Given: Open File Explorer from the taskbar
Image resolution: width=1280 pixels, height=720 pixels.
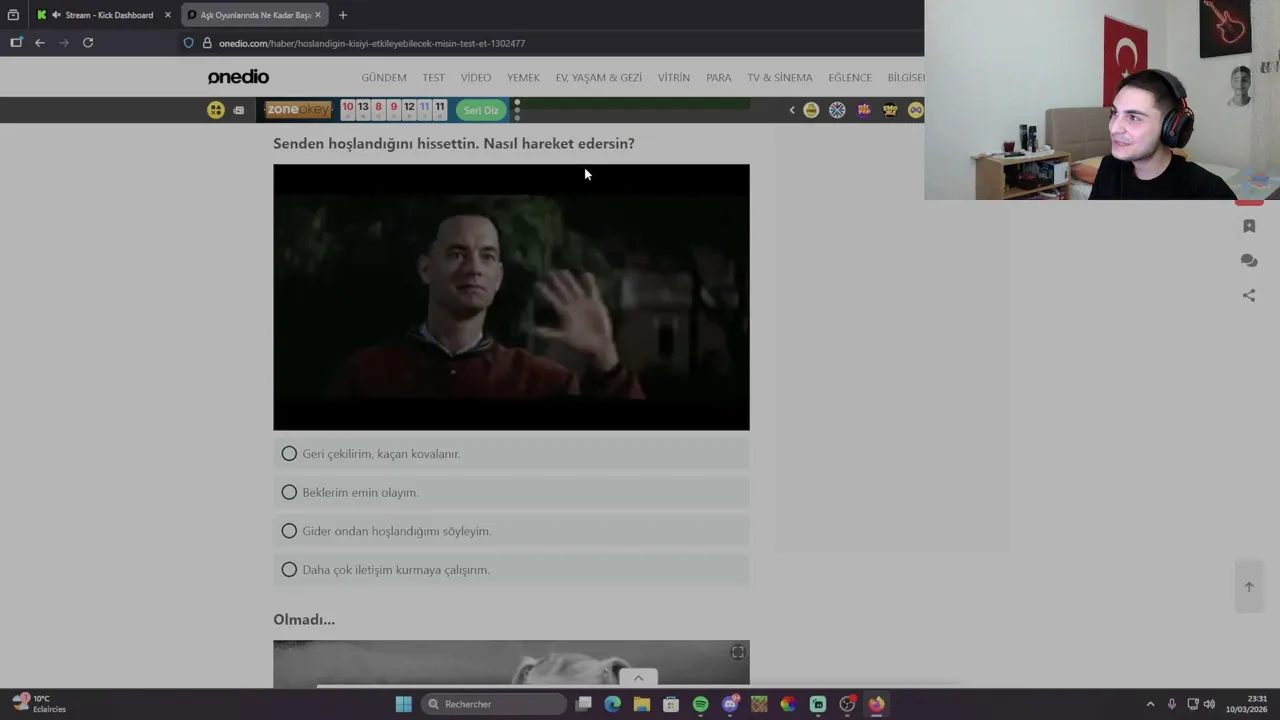Looking at the screenshot, I should (x=642, y=704).
